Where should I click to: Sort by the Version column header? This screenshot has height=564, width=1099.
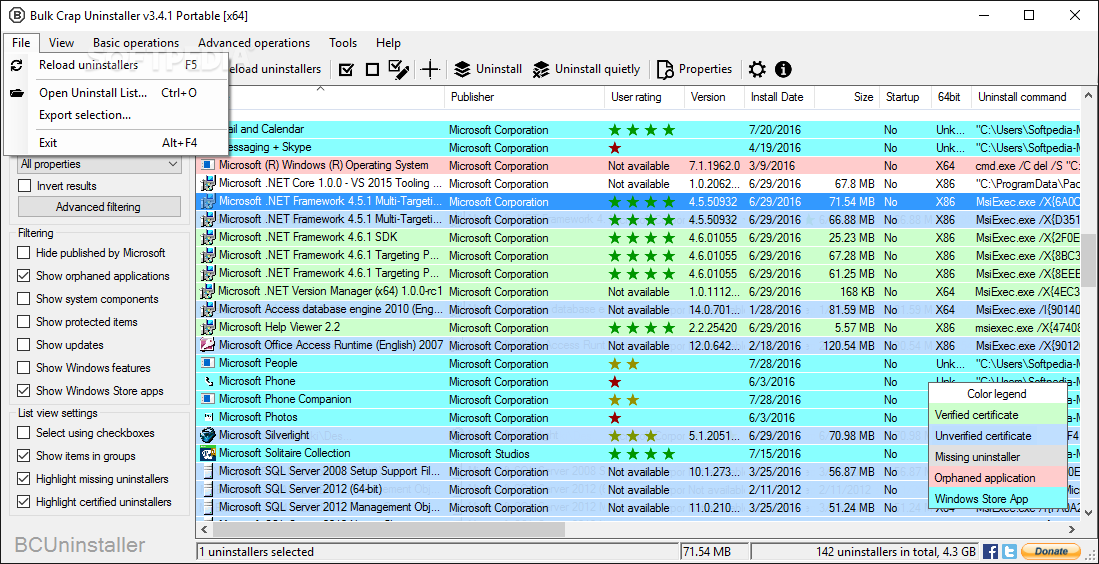click(714, 97)
